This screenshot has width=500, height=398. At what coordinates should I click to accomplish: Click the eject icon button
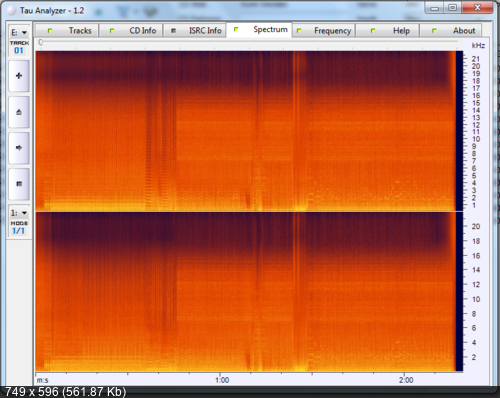pos(19,112)
